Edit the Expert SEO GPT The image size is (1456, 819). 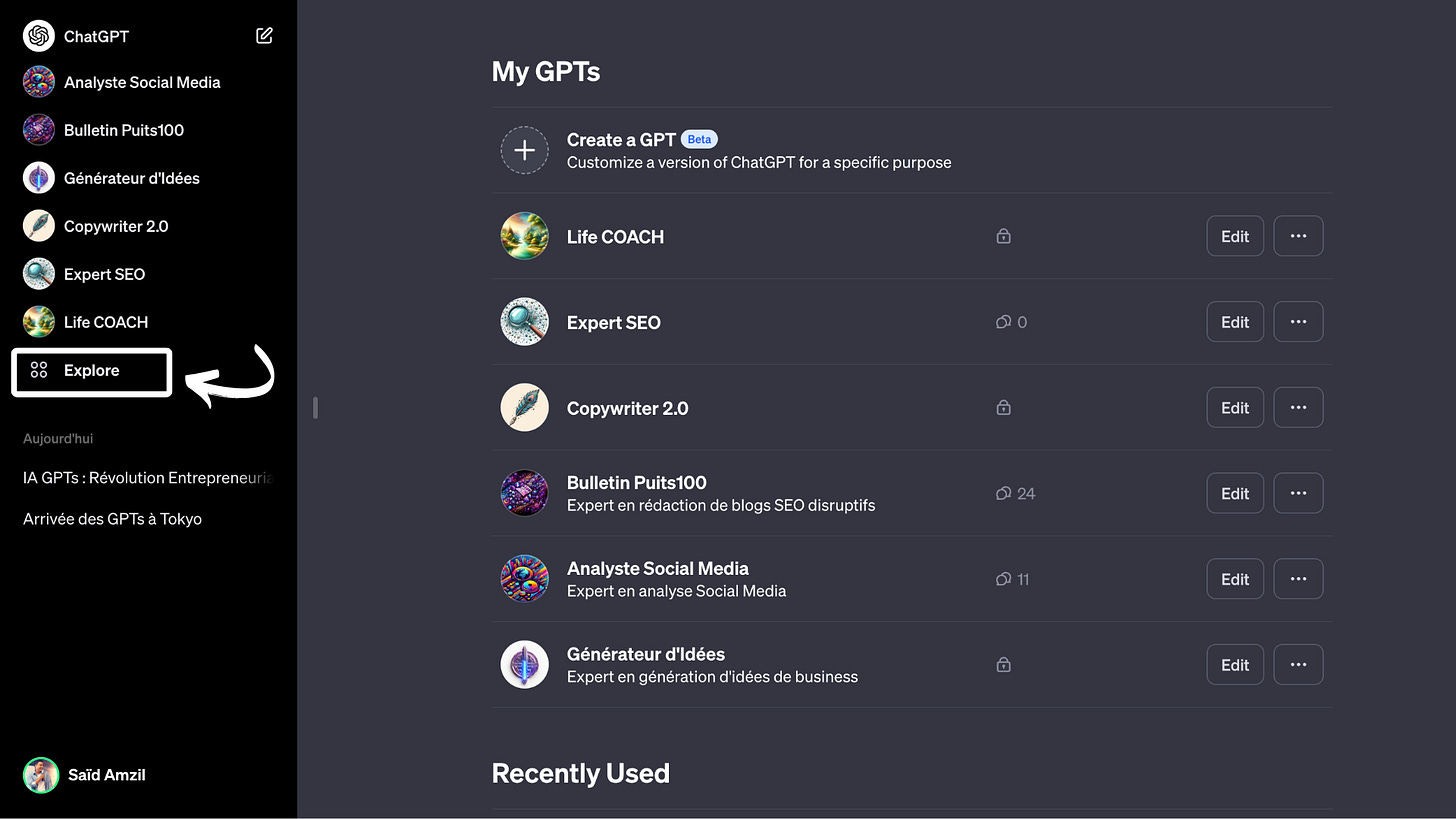pos(1235,322)
